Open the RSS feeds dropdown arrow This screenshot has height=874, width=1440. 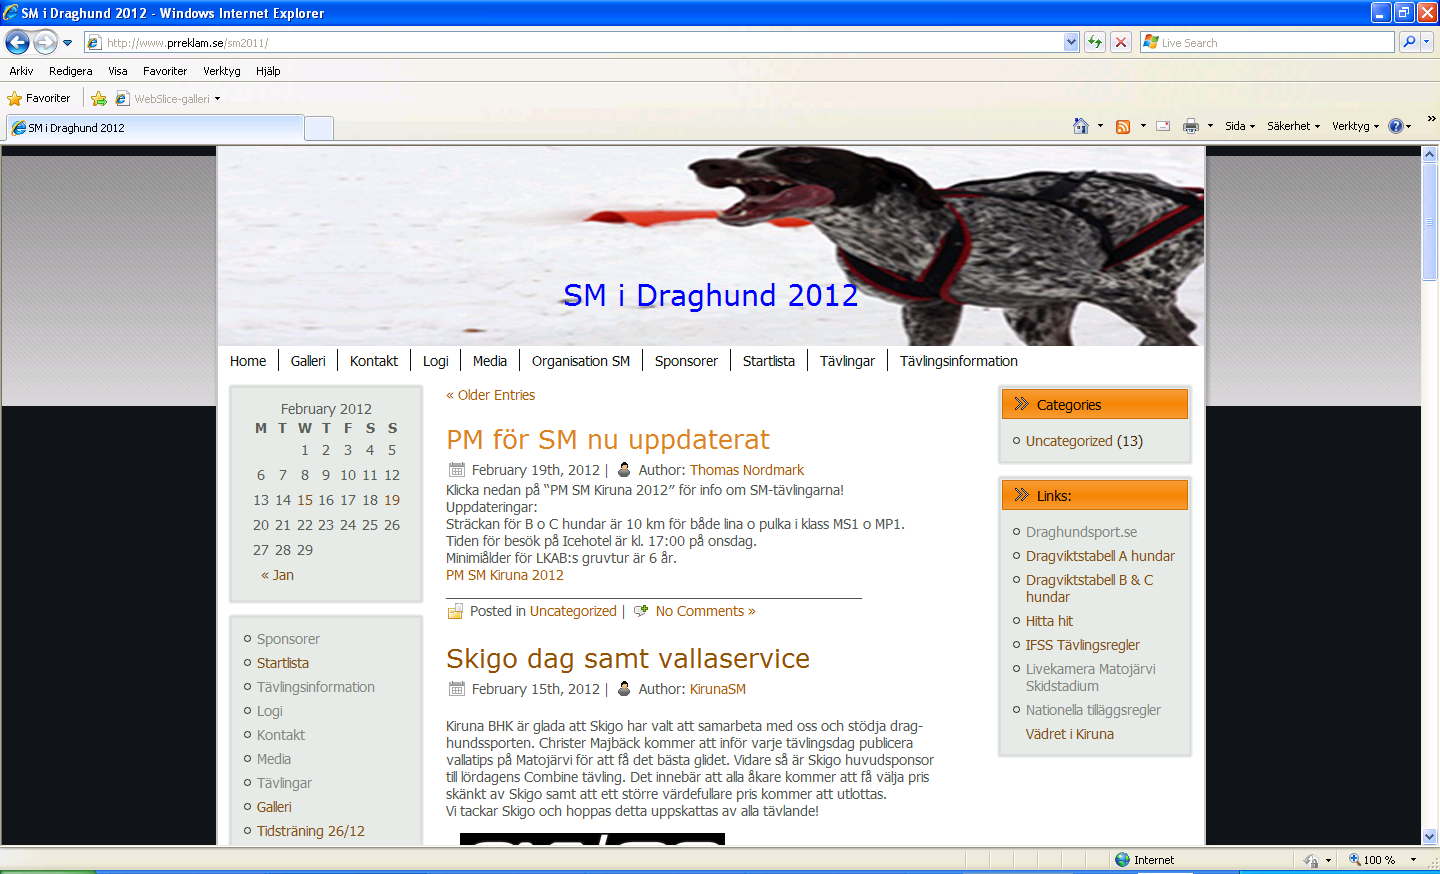(x=1143, y=126)
